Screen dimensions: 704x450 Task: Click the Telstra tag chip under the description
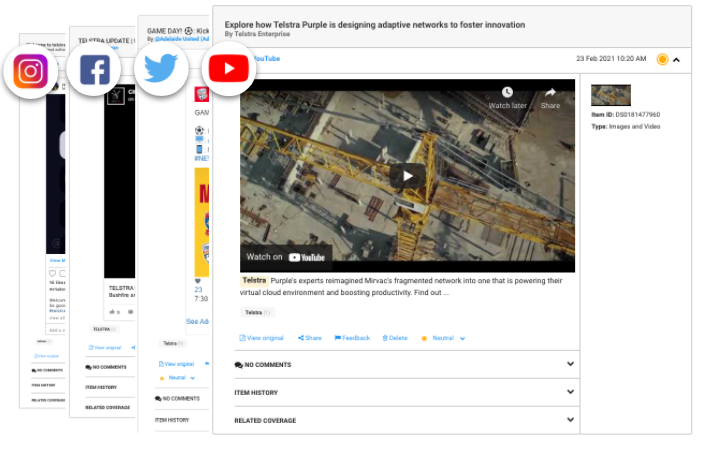pyautogui.click(x=257, y=312)
